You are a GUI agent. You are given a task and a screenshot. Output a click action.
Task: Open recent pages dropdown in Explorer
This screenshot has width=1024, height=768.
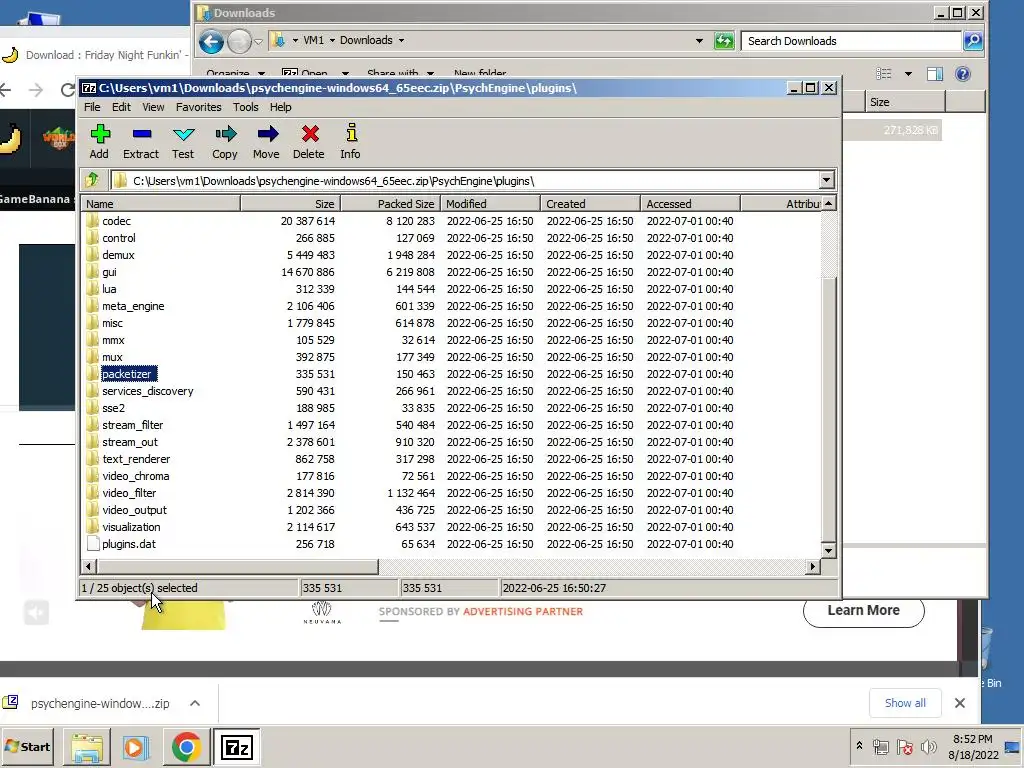point(258,41)
